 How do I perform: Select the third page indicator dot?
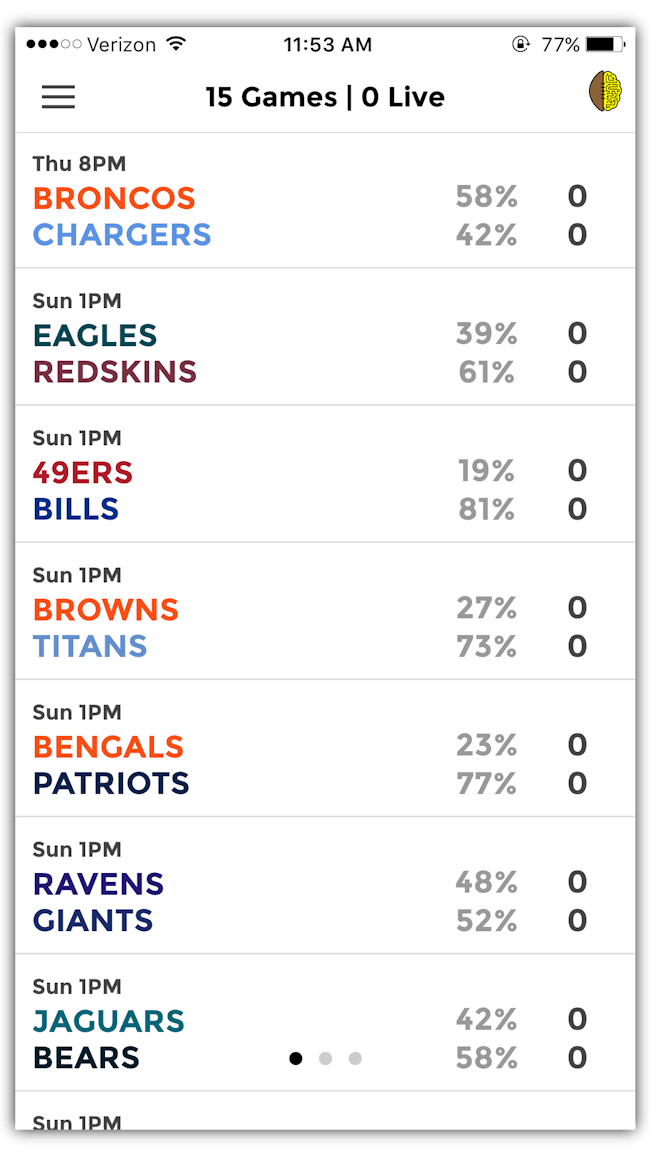[356, 1058]
